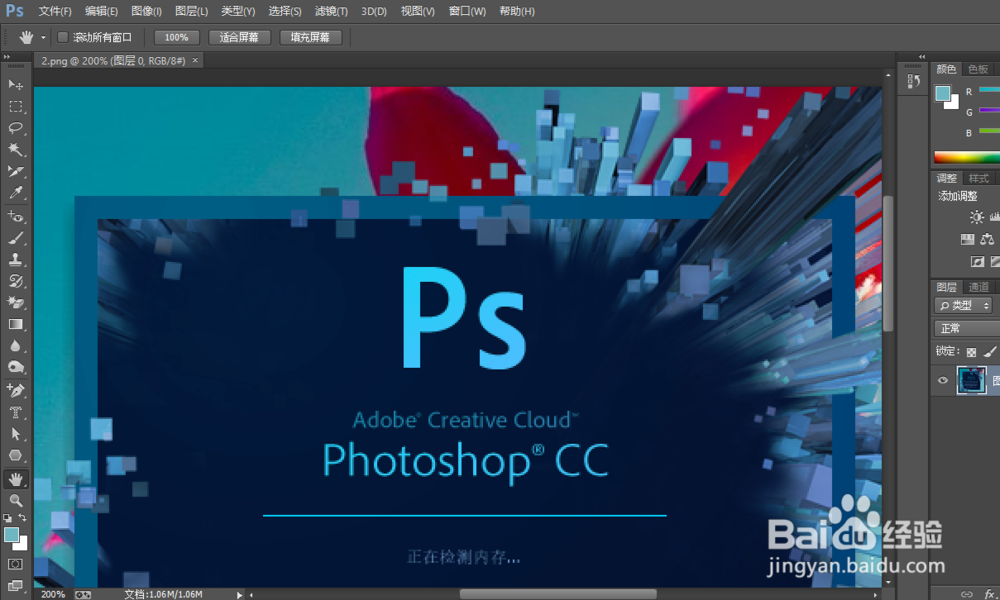Toggle lock transparent pixels checkerboard
Image resolution: width=1000 pixels, height=600 pixels.
(971, 351)
